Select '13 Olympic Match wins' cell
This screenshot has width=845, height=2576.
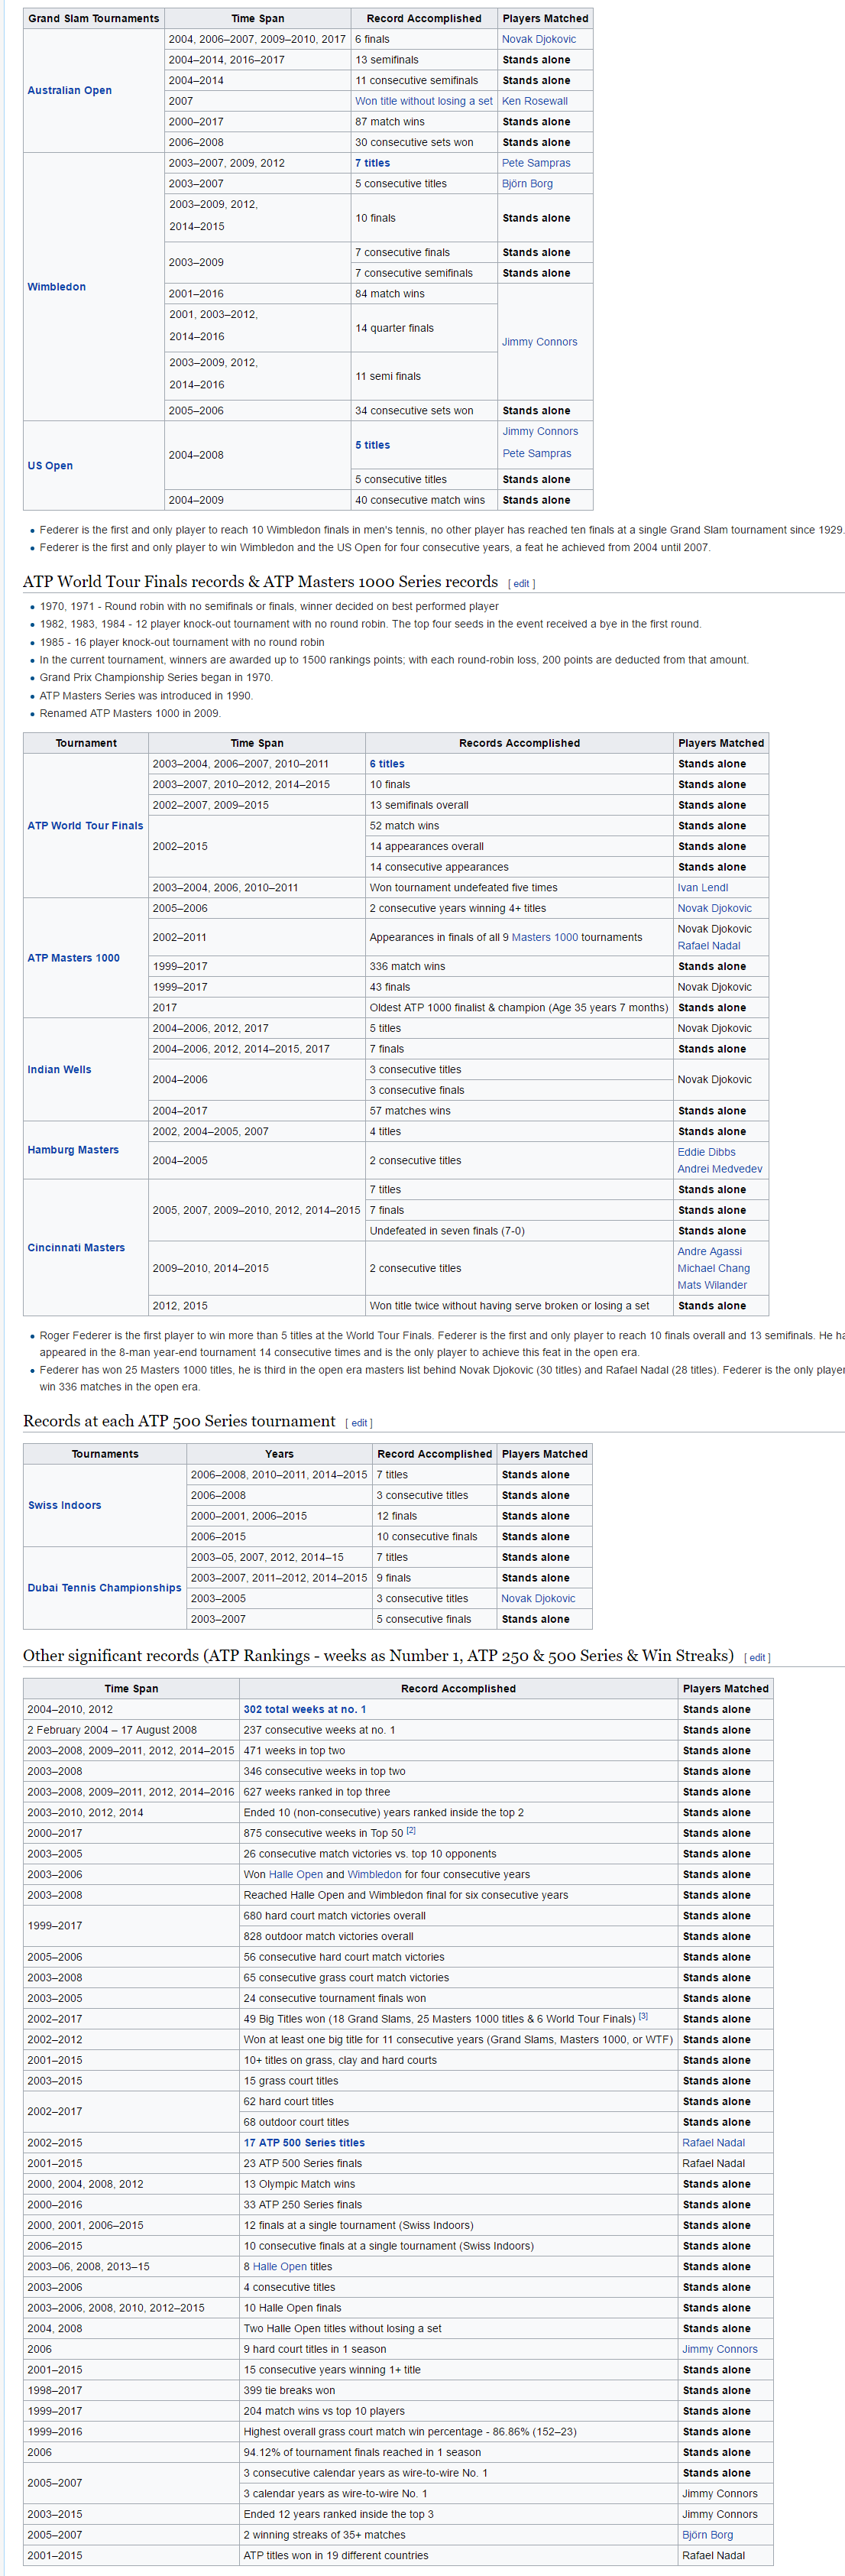458,2184
